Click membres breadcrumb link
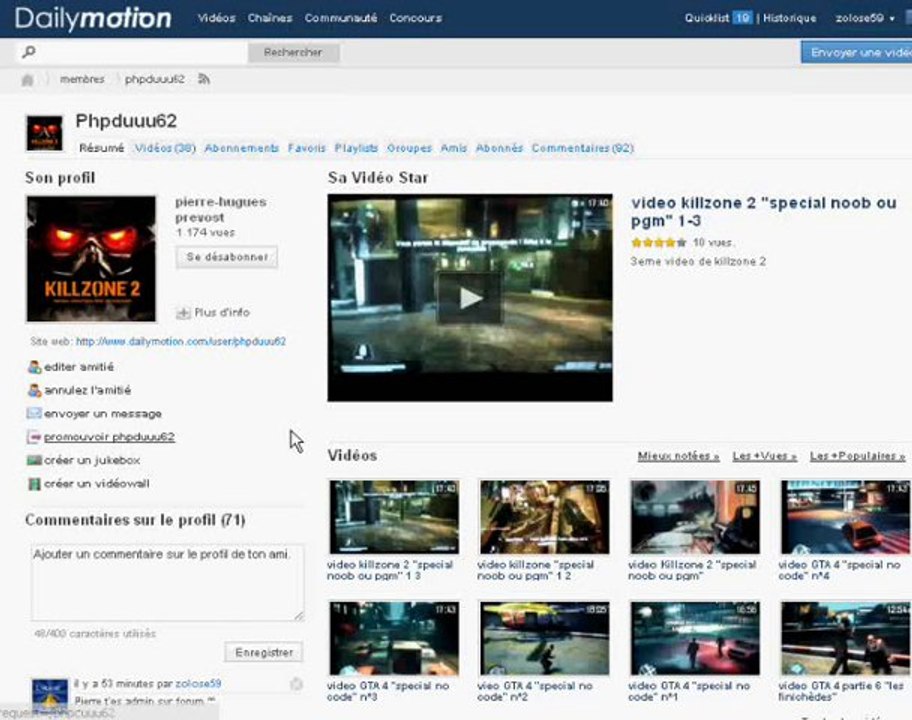Screen dimensions: 912x720 click(82, 79)
